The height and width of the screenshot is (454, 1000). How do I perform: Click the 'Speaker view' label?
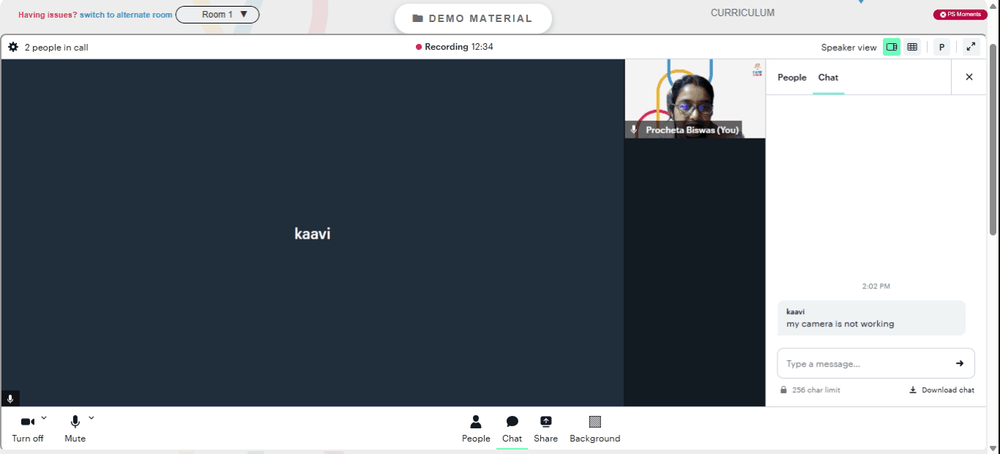(849, 47)
